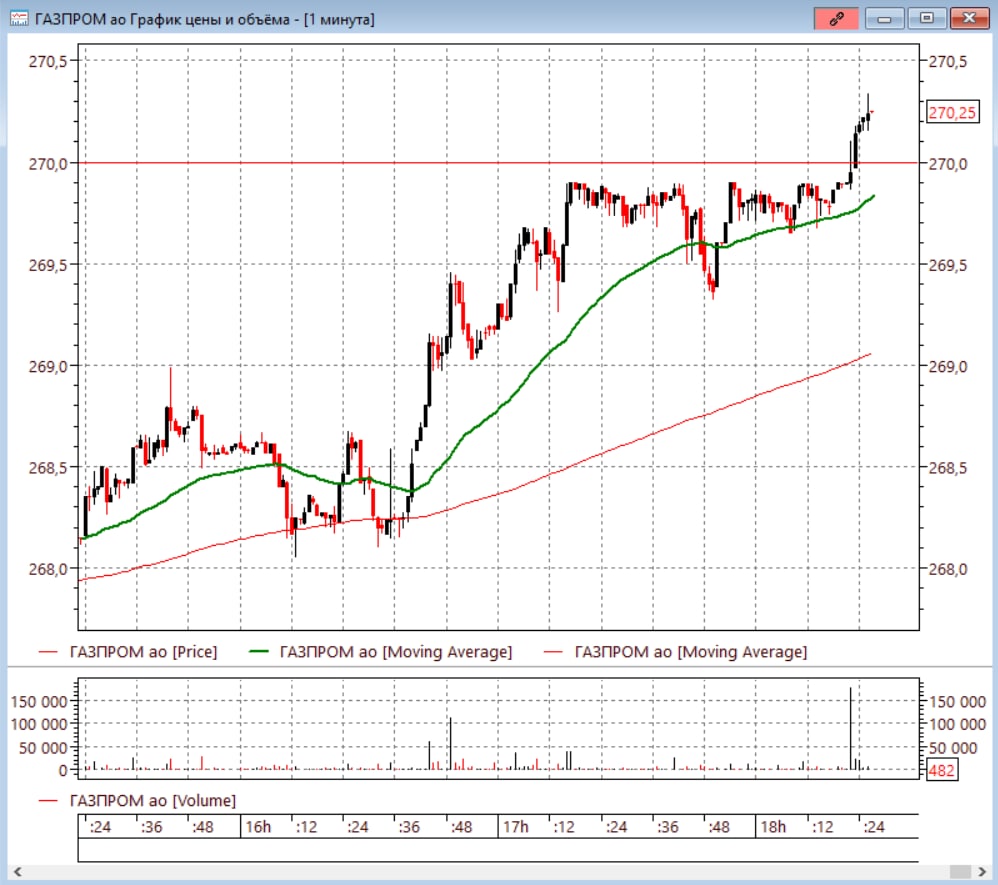Image resolution: width=998 pixels, height=885 pixels.
Task: Click the 270,0 label on left price axis
Action: 48,164
